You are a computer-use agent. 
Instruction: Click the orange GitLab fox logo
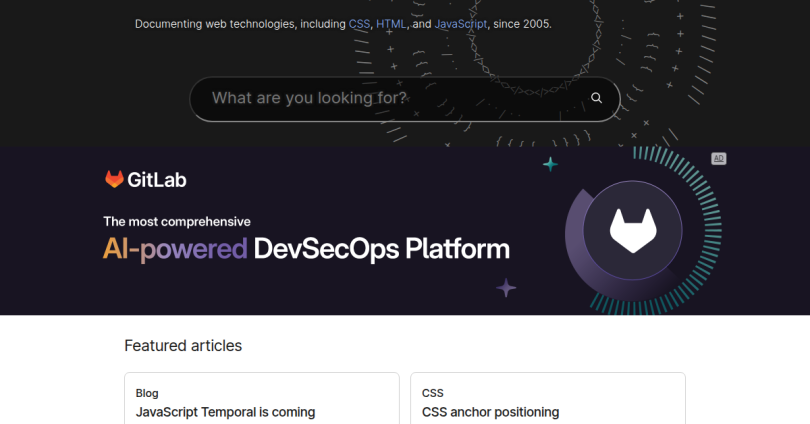(114, 180)
